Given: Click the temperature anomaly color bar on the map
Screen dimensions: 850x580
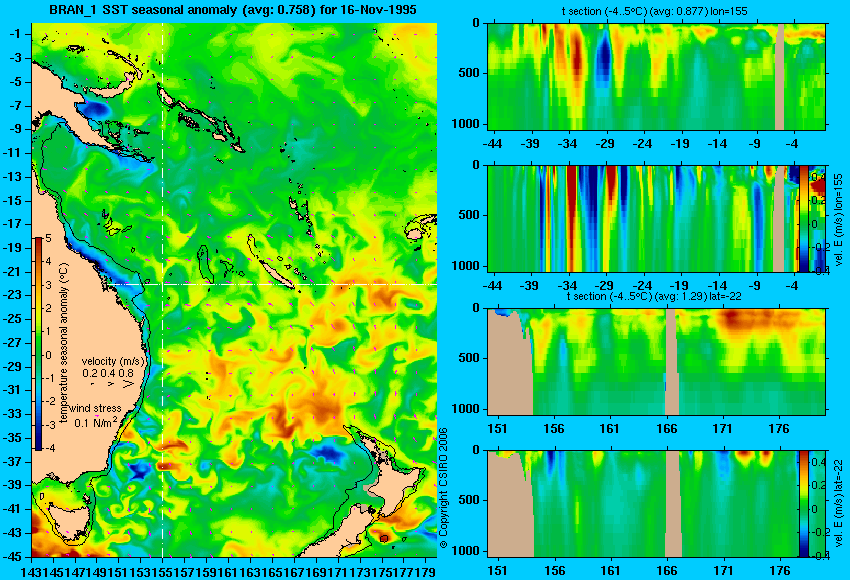Looking at the screenshot, I should pos(38,343).
